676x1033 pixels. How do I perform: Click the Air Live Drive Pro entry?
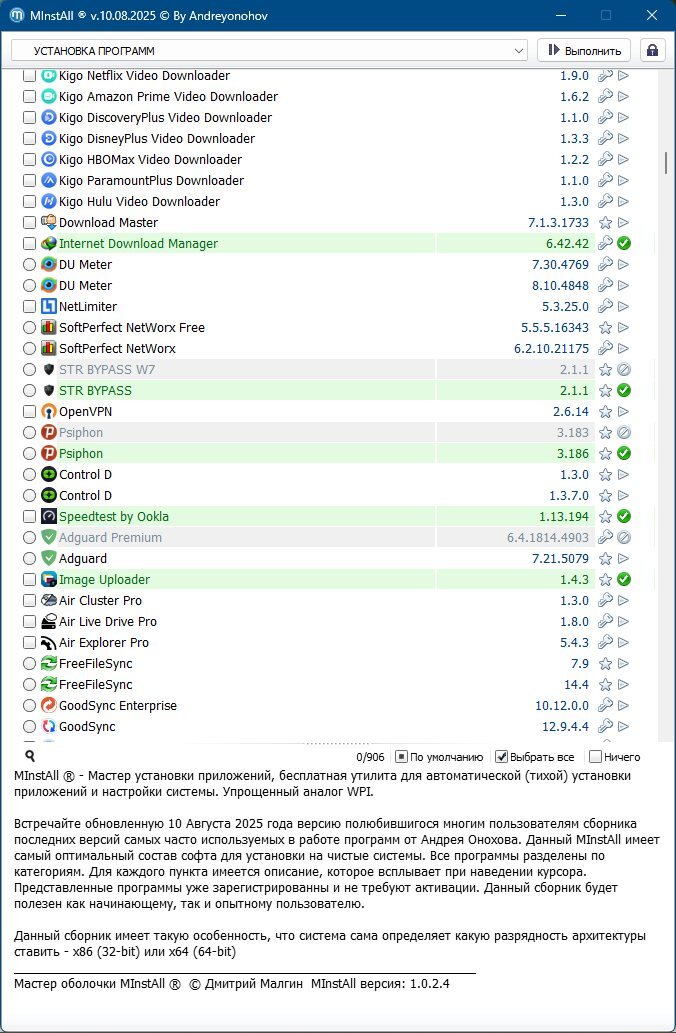(108, 622)
